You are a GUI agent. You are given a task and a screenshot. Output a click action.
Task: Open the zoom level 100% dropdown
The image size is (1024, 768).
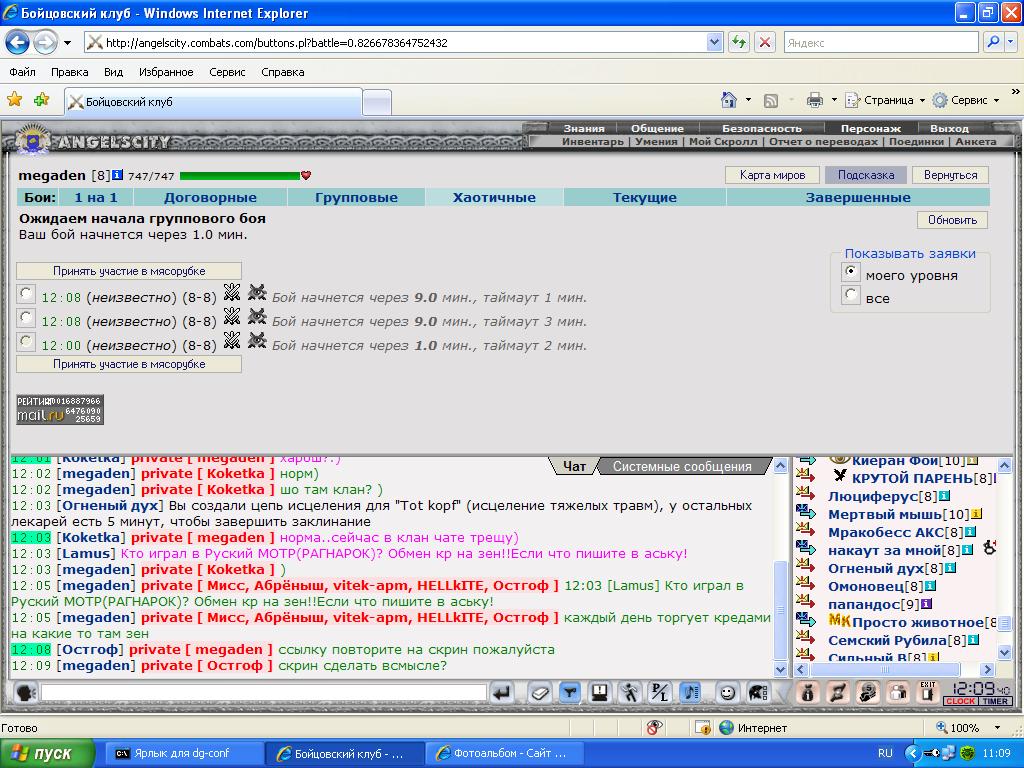click(x=998, y=728)
